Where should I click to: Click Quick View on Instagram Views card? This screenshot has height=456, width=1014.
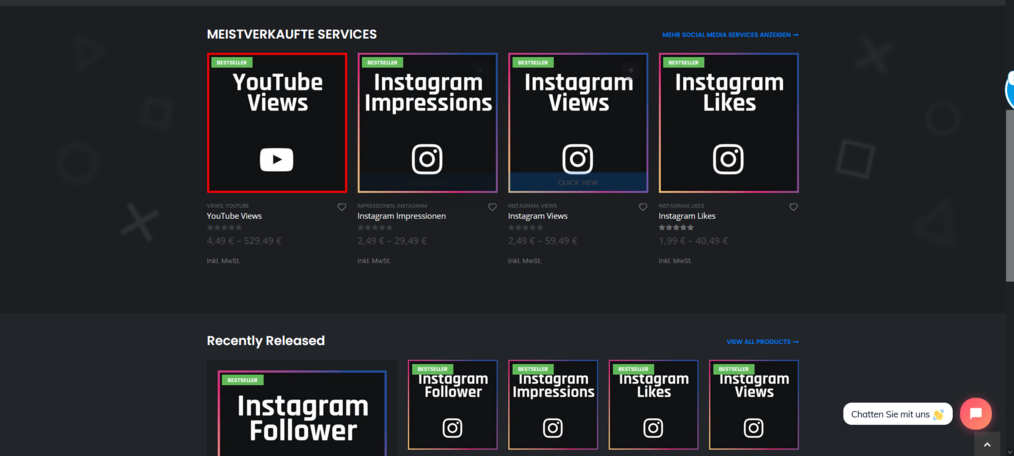click(x=578, y=182)
